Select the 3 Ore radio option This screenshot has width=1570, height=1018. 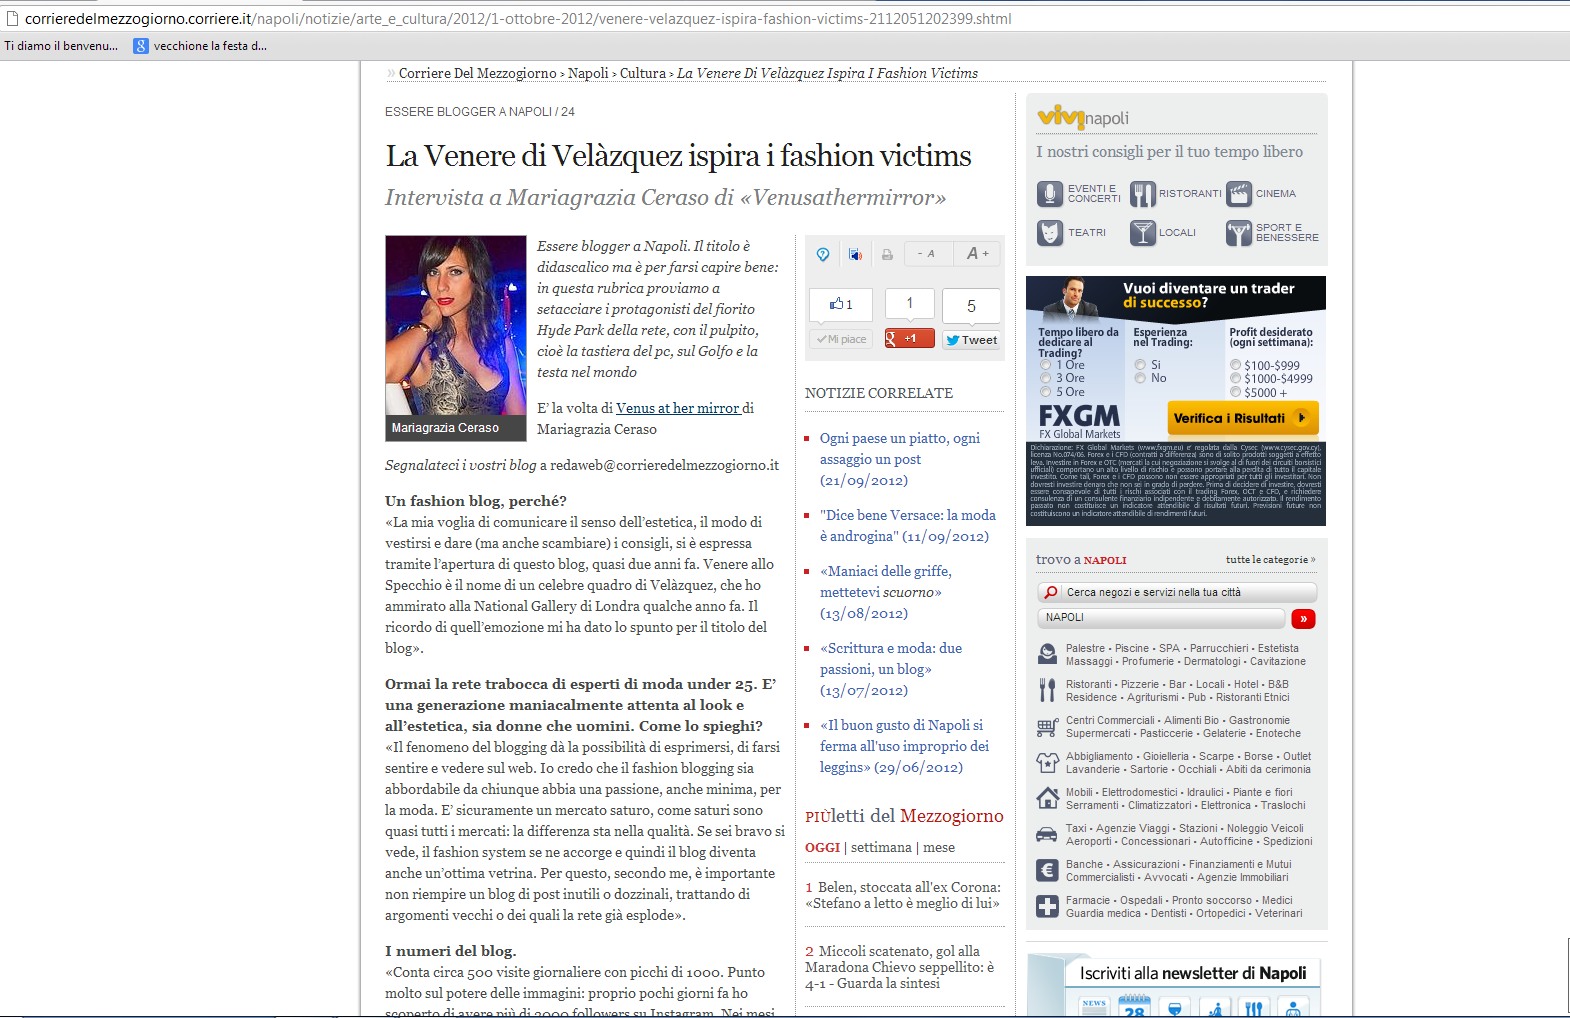coord(1046,378)
